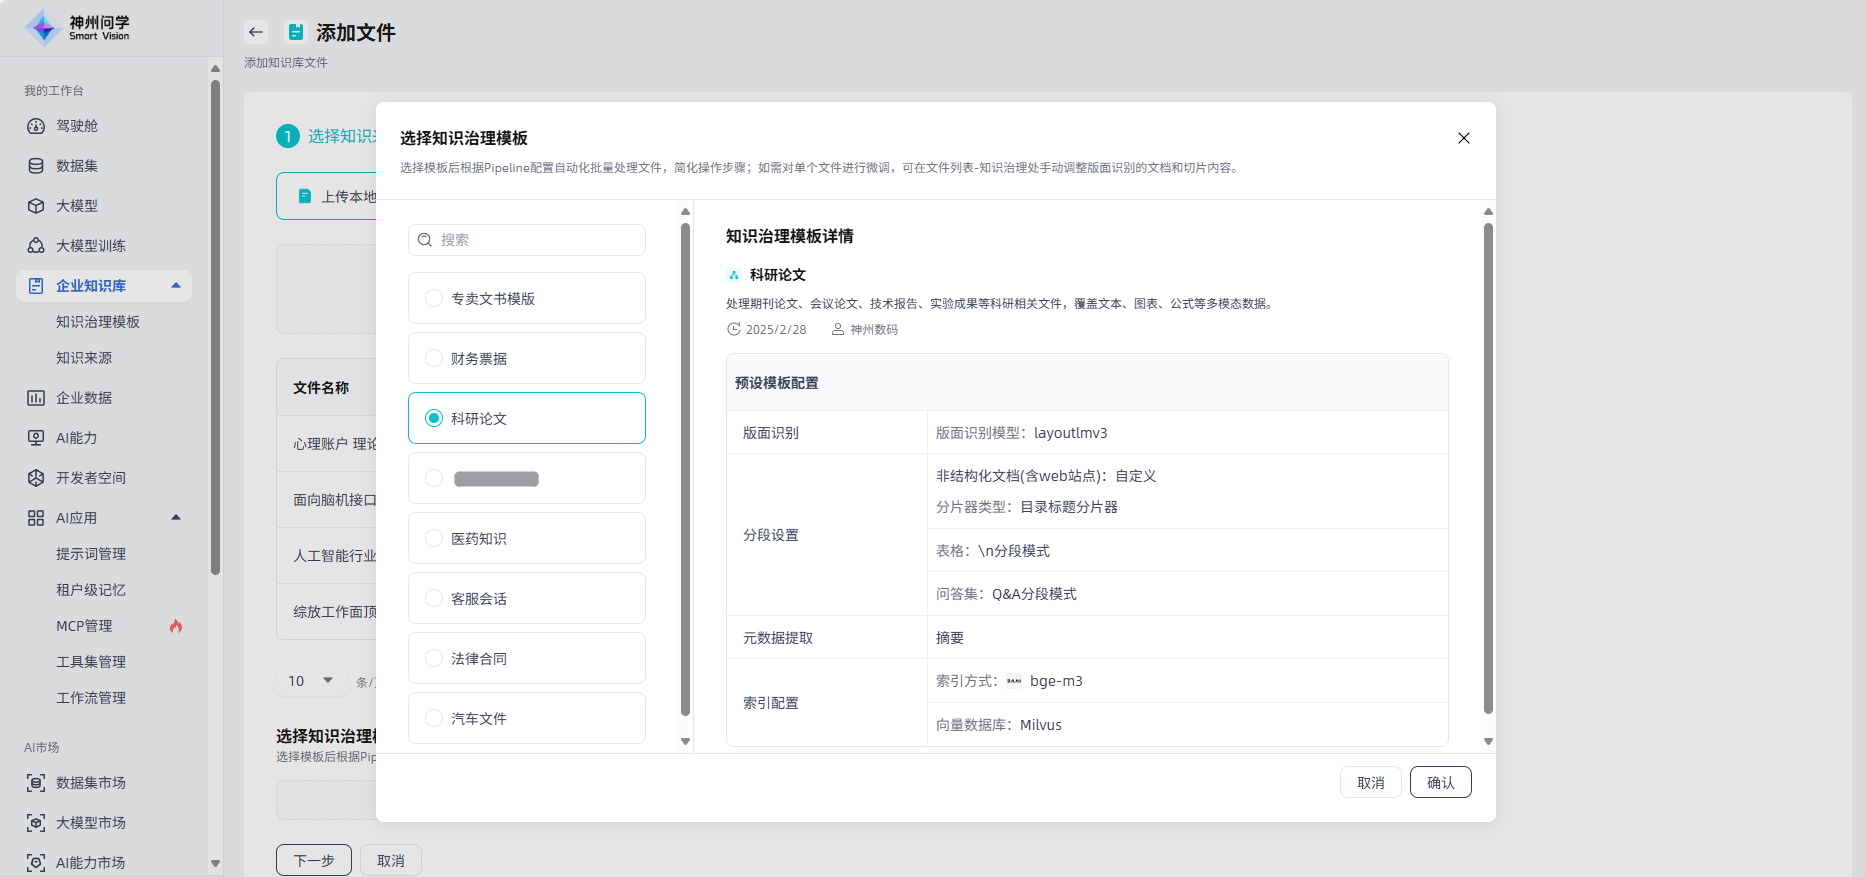Open 知识来源 submenu item
This screenshot has width=1865, height=877.
[84, 358]
